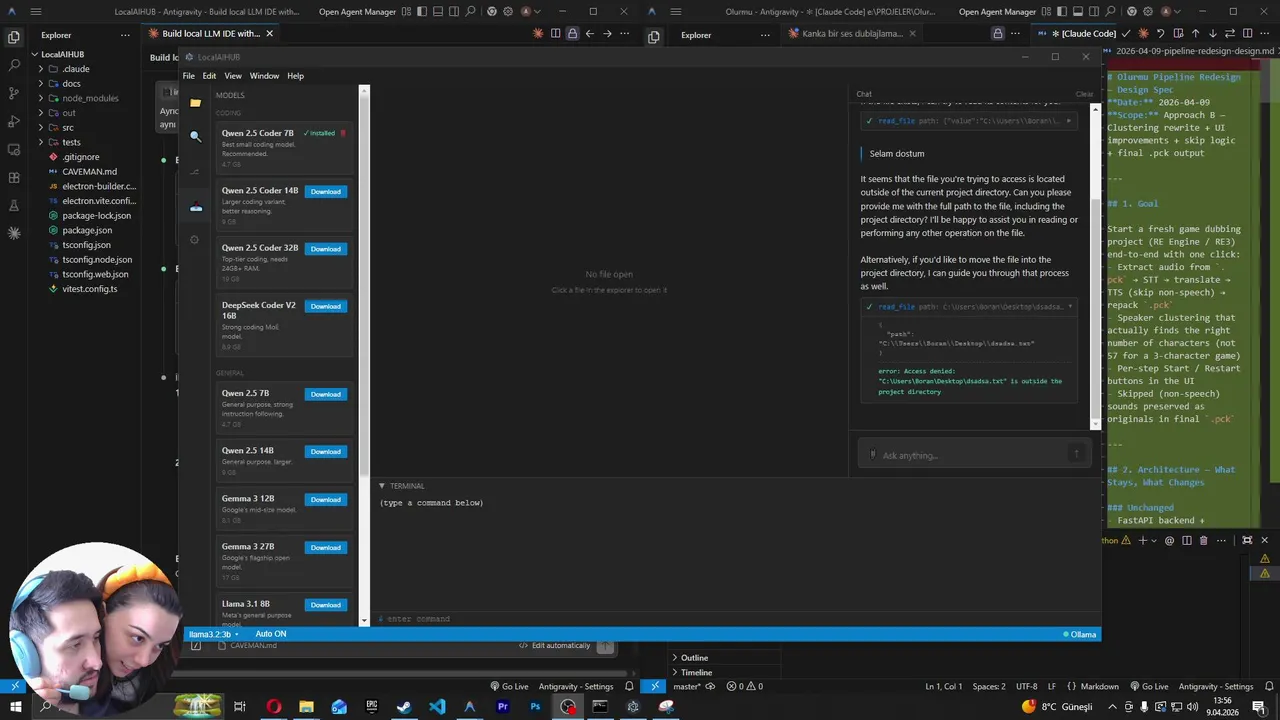Expand the docs folder in Explorer

coord(70,84)
